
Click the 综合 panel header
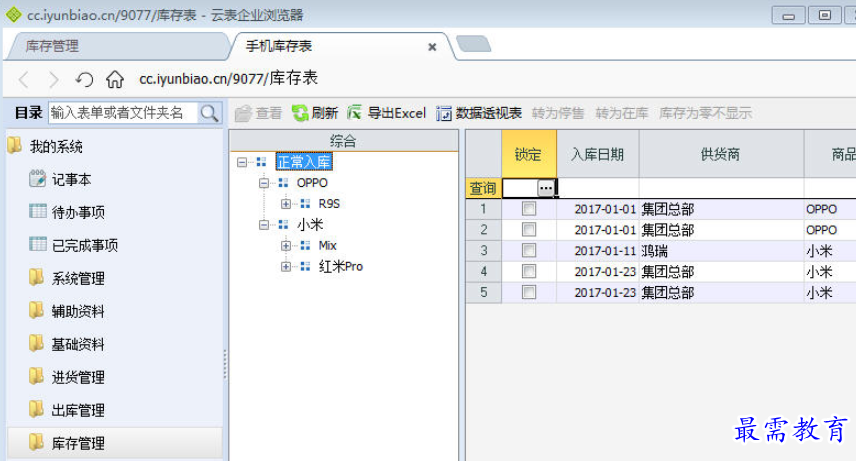[x=343, y=141]
